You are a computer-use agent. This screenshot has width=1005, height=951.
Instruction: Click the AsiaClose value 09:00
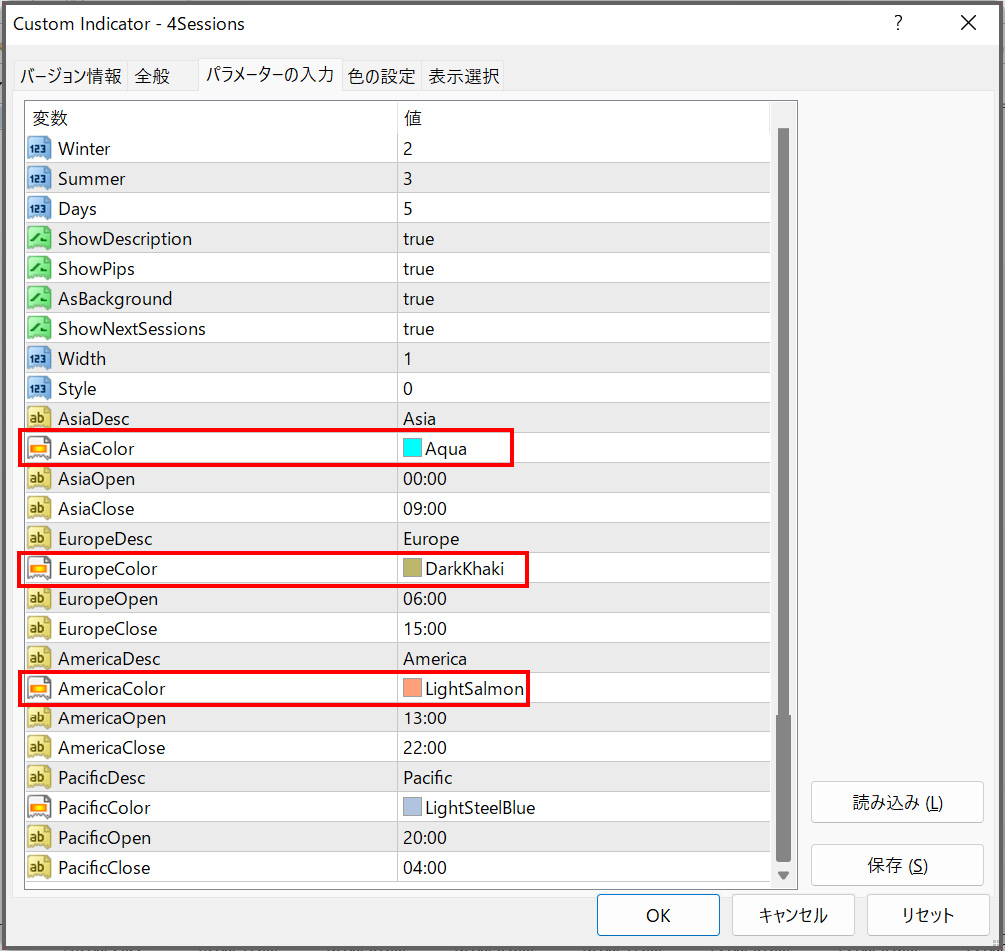coord(425,509)
